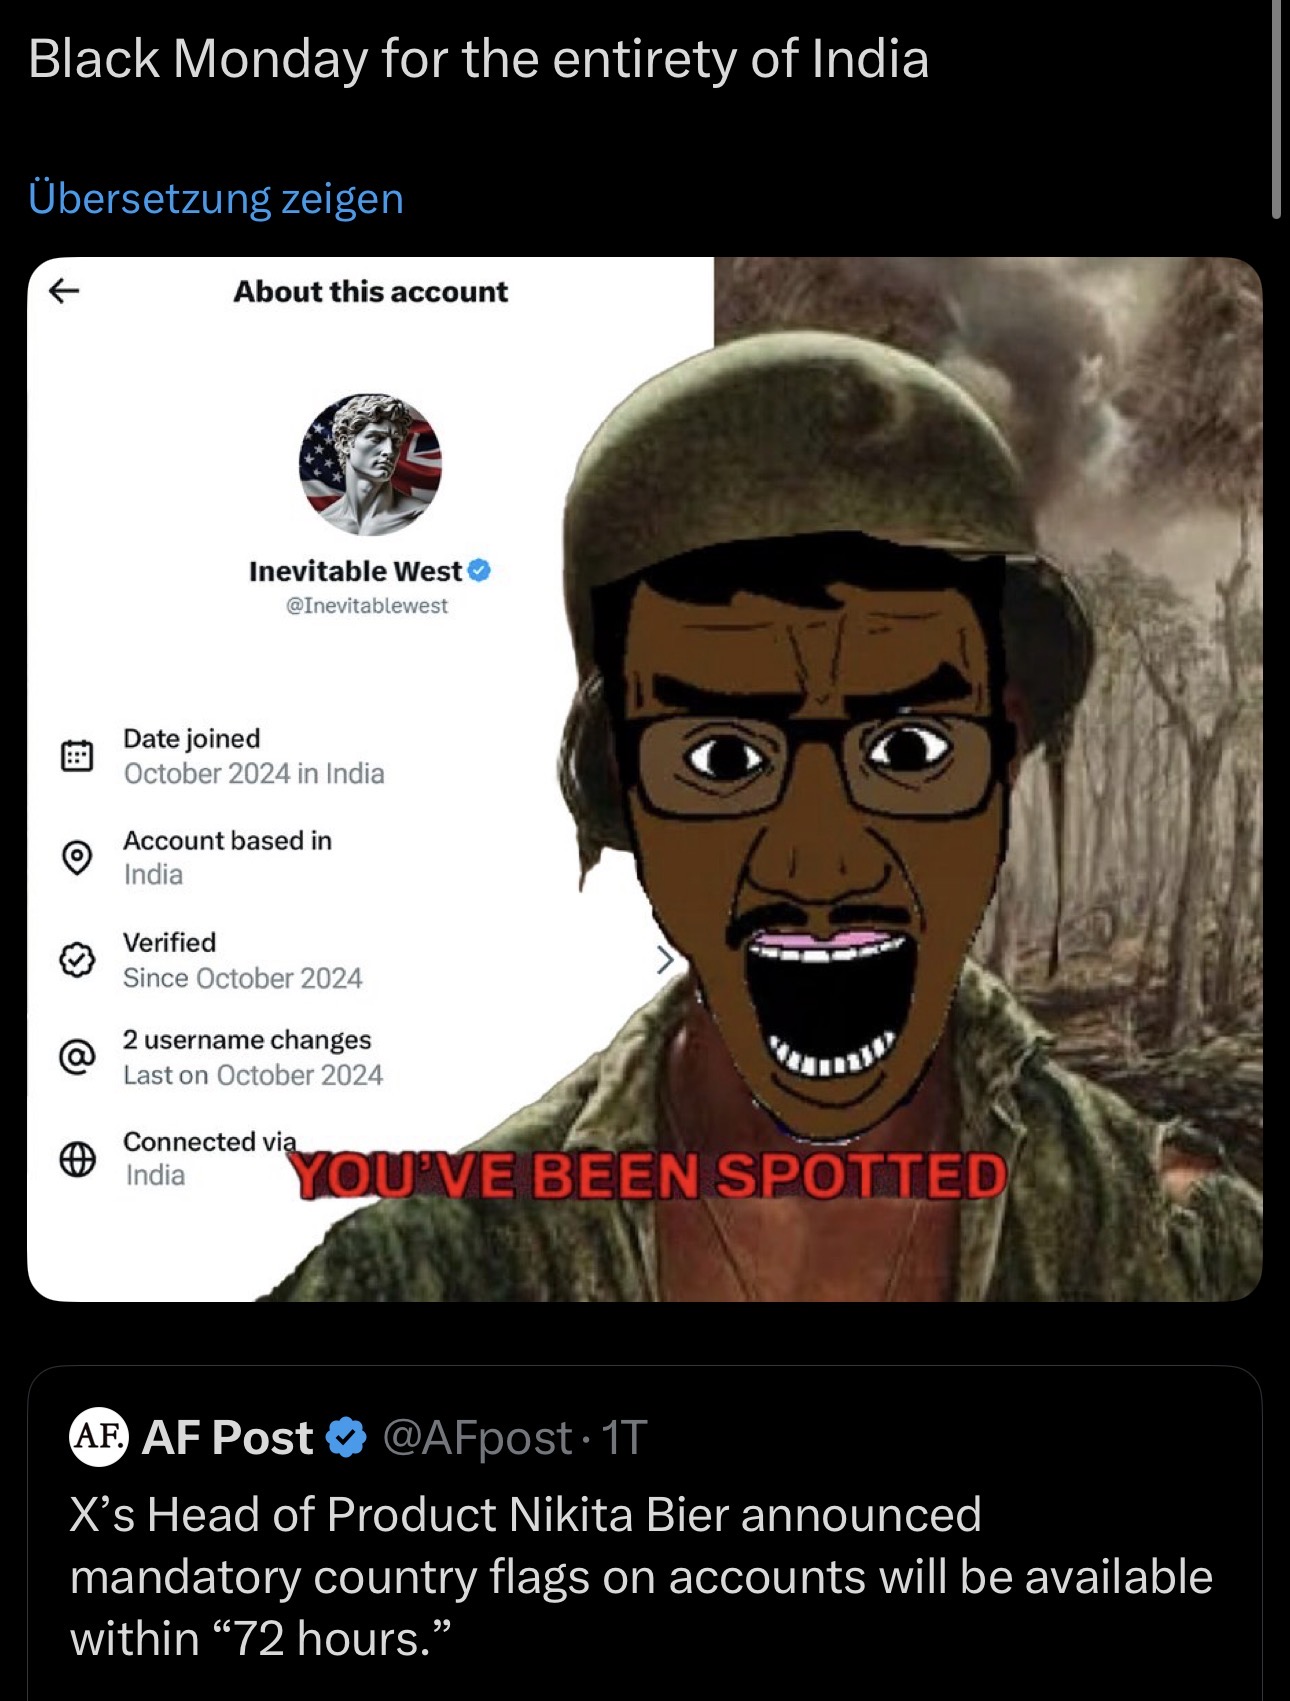This screenshot has width=1290, height=1701.
Task: Click the verified seal icon beside Verified row
Action: 77,960
